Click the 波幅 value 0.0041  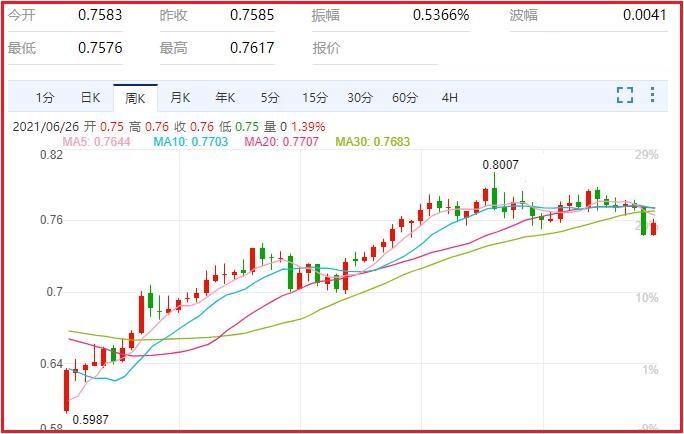(644, 15)
